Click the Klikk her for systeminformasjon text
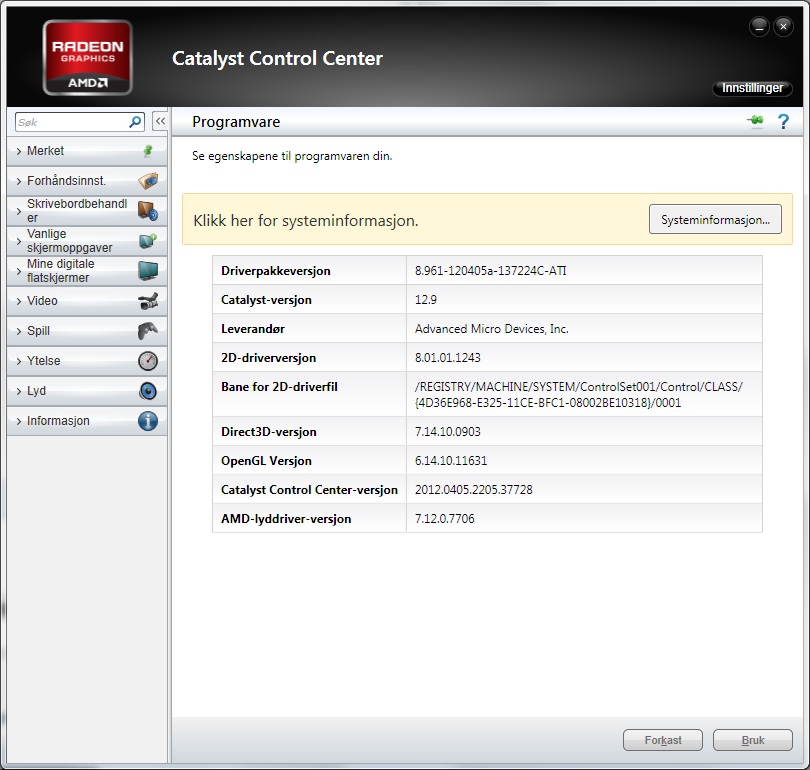 point(305,221)
